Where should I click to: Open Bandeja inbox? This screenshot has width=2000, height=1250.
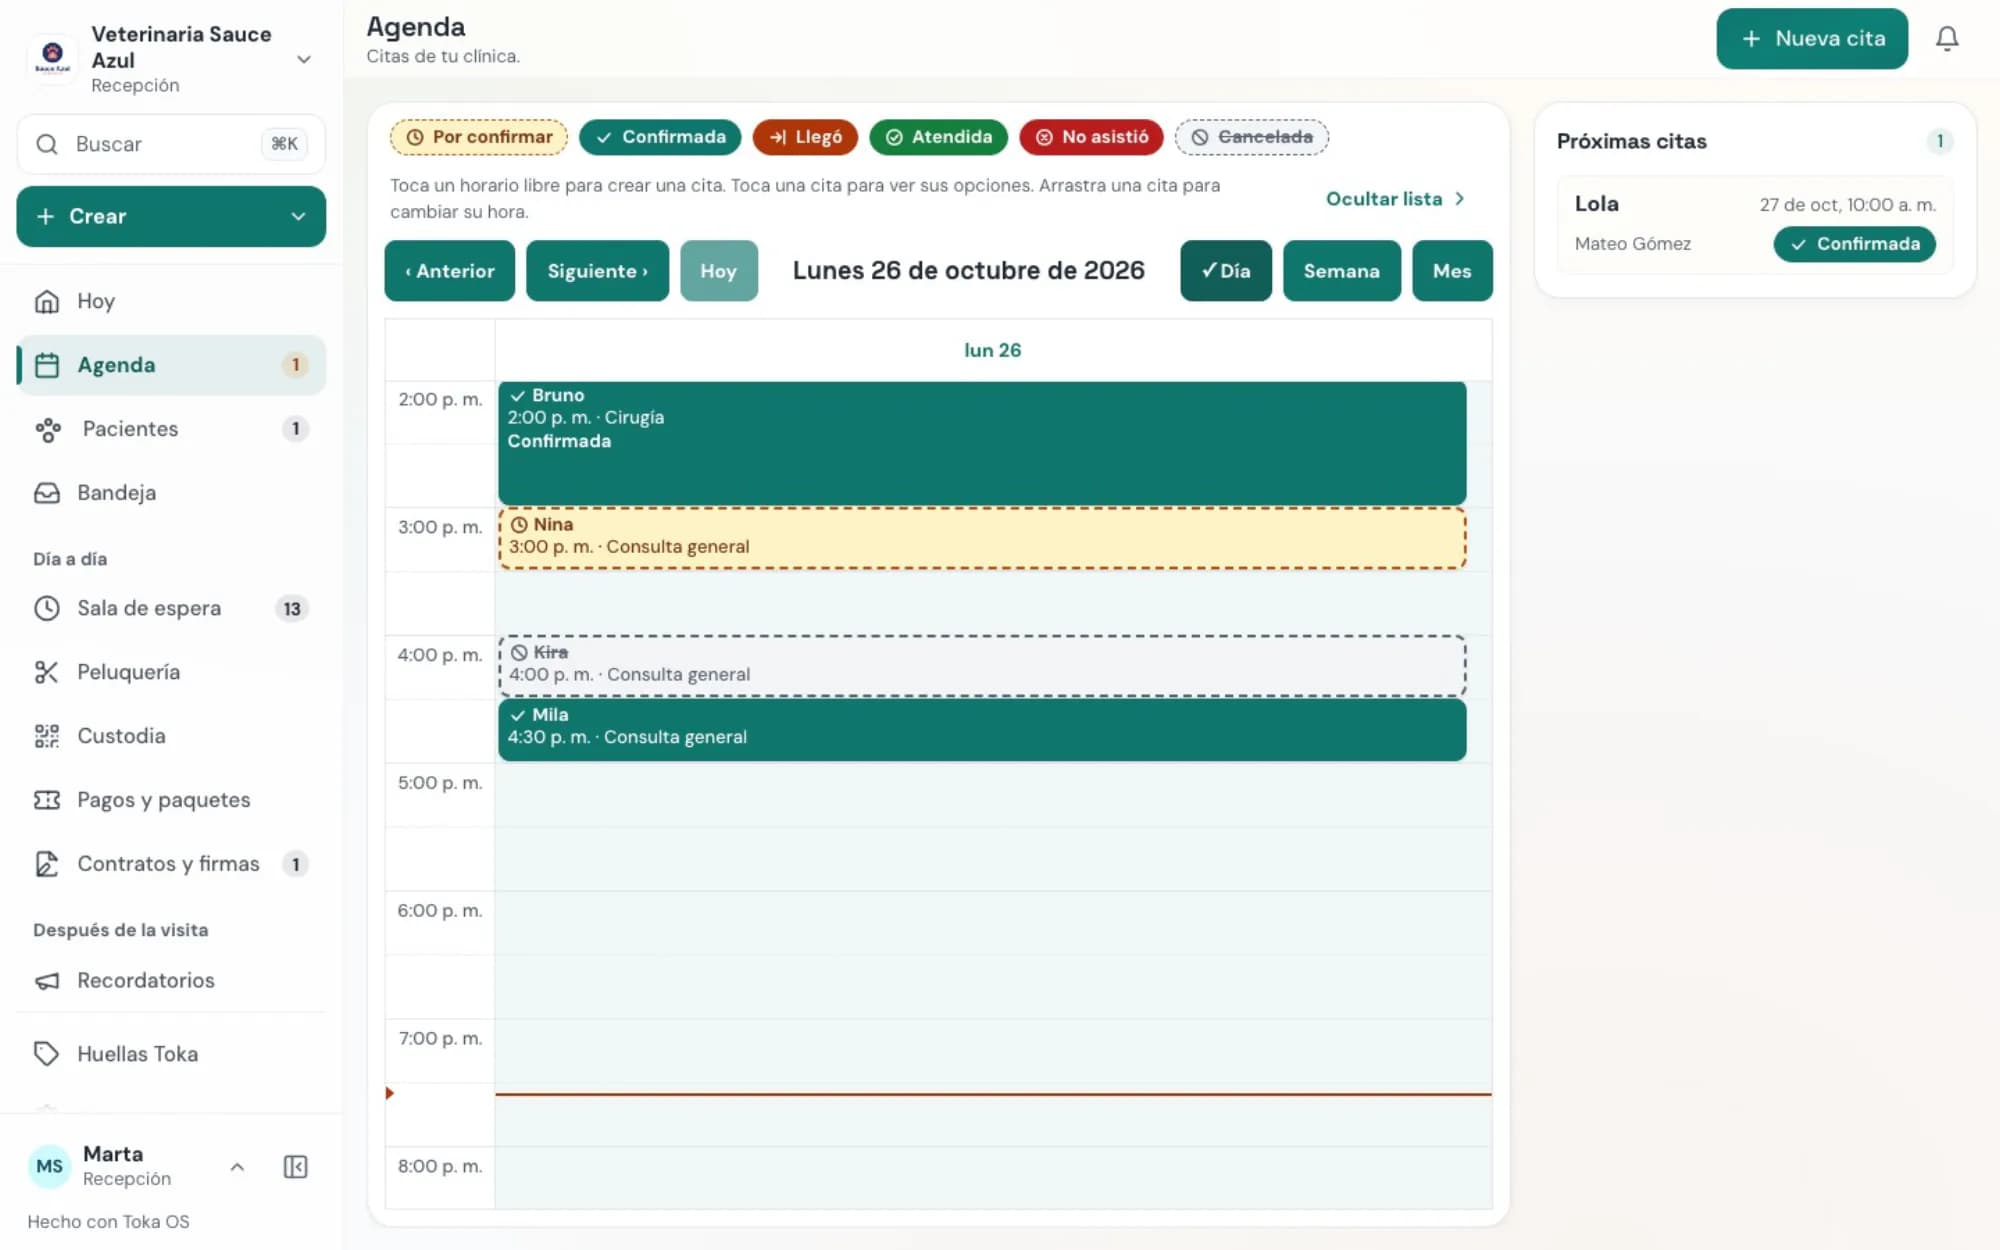tap(171, 493)
